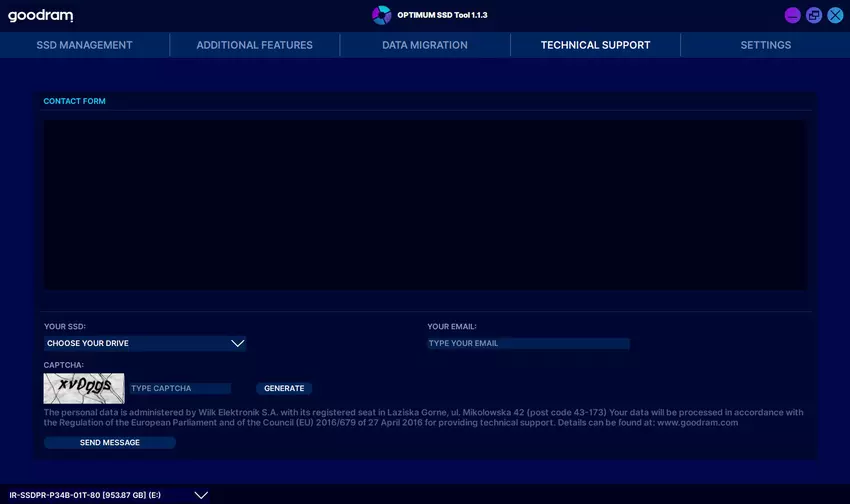Close the Optimum SSD Tool window
This screenshot has height=504, width=850.
point(835,15)
